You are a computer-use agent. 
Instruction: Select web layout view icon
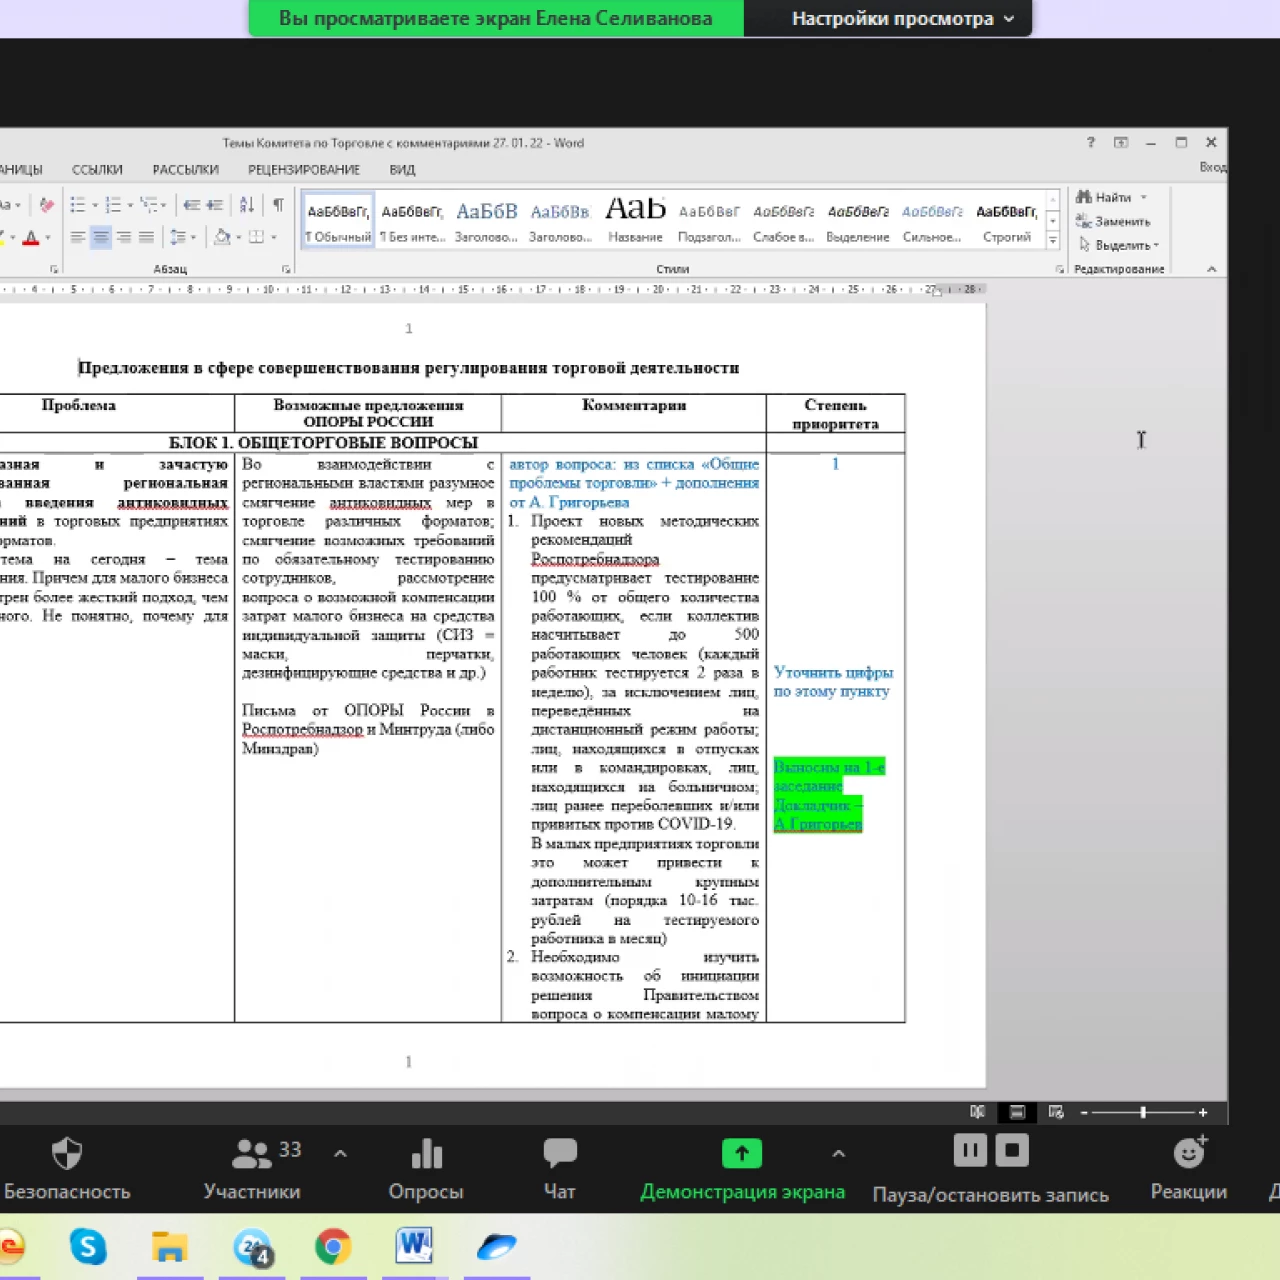(1056, 1112)
